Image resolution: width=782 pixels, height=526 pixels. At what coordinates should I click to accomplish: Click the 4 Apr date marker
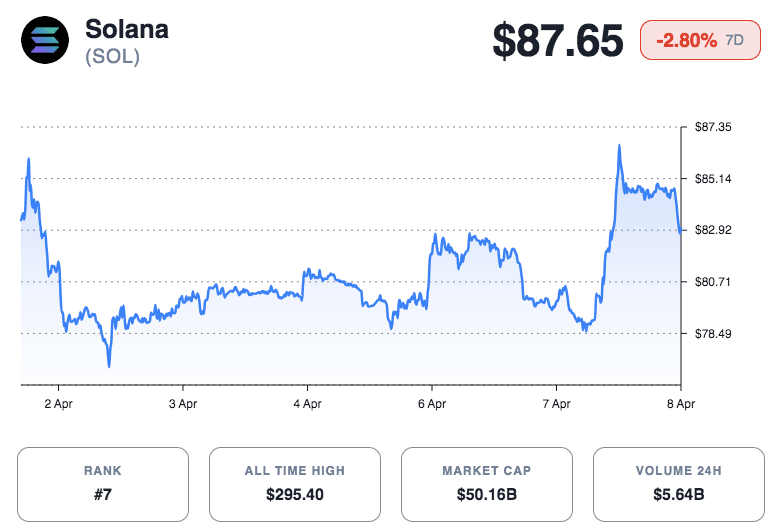(307, 404)
